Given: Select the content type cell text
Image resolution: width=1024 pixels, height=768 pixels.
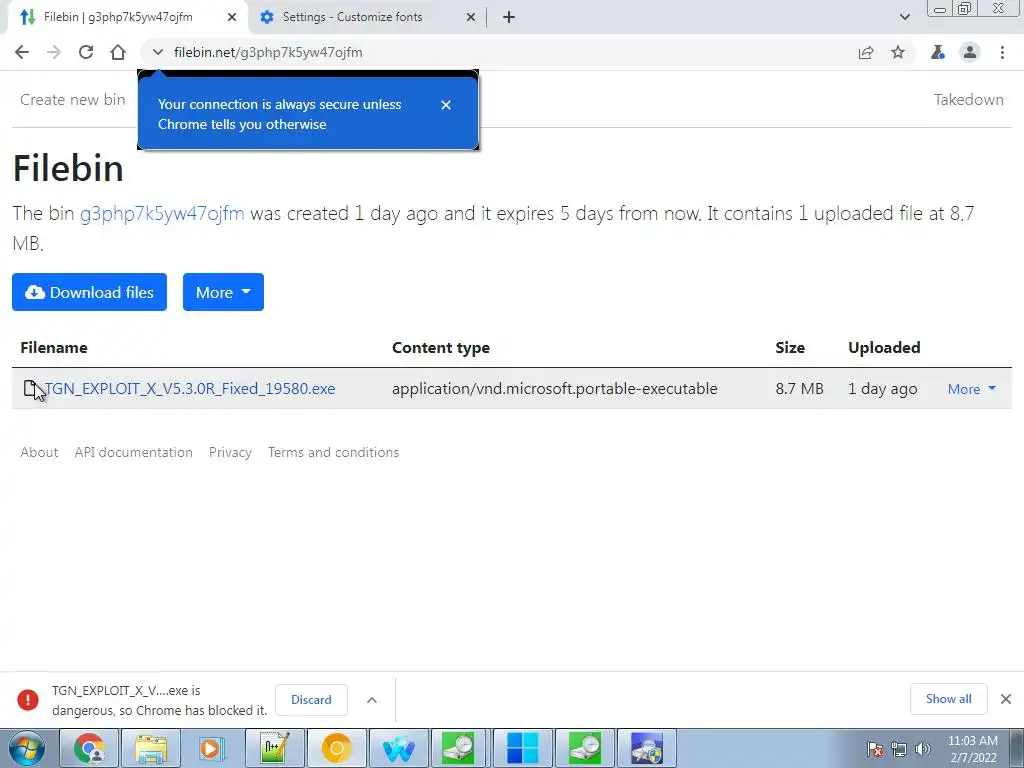Looking at the screenshot, I should [554, 389].
